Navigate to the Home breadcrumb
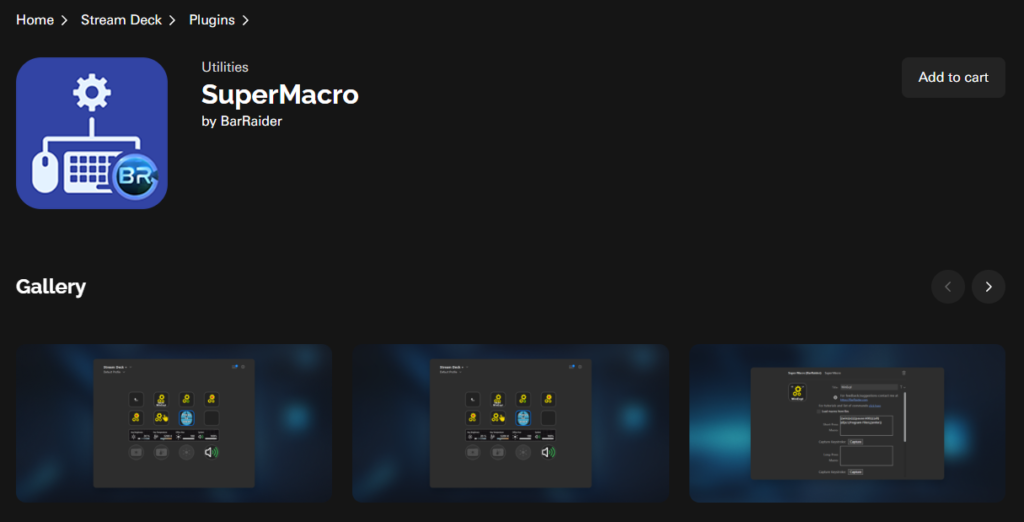 pyautogui.click(x=35, y=20)
